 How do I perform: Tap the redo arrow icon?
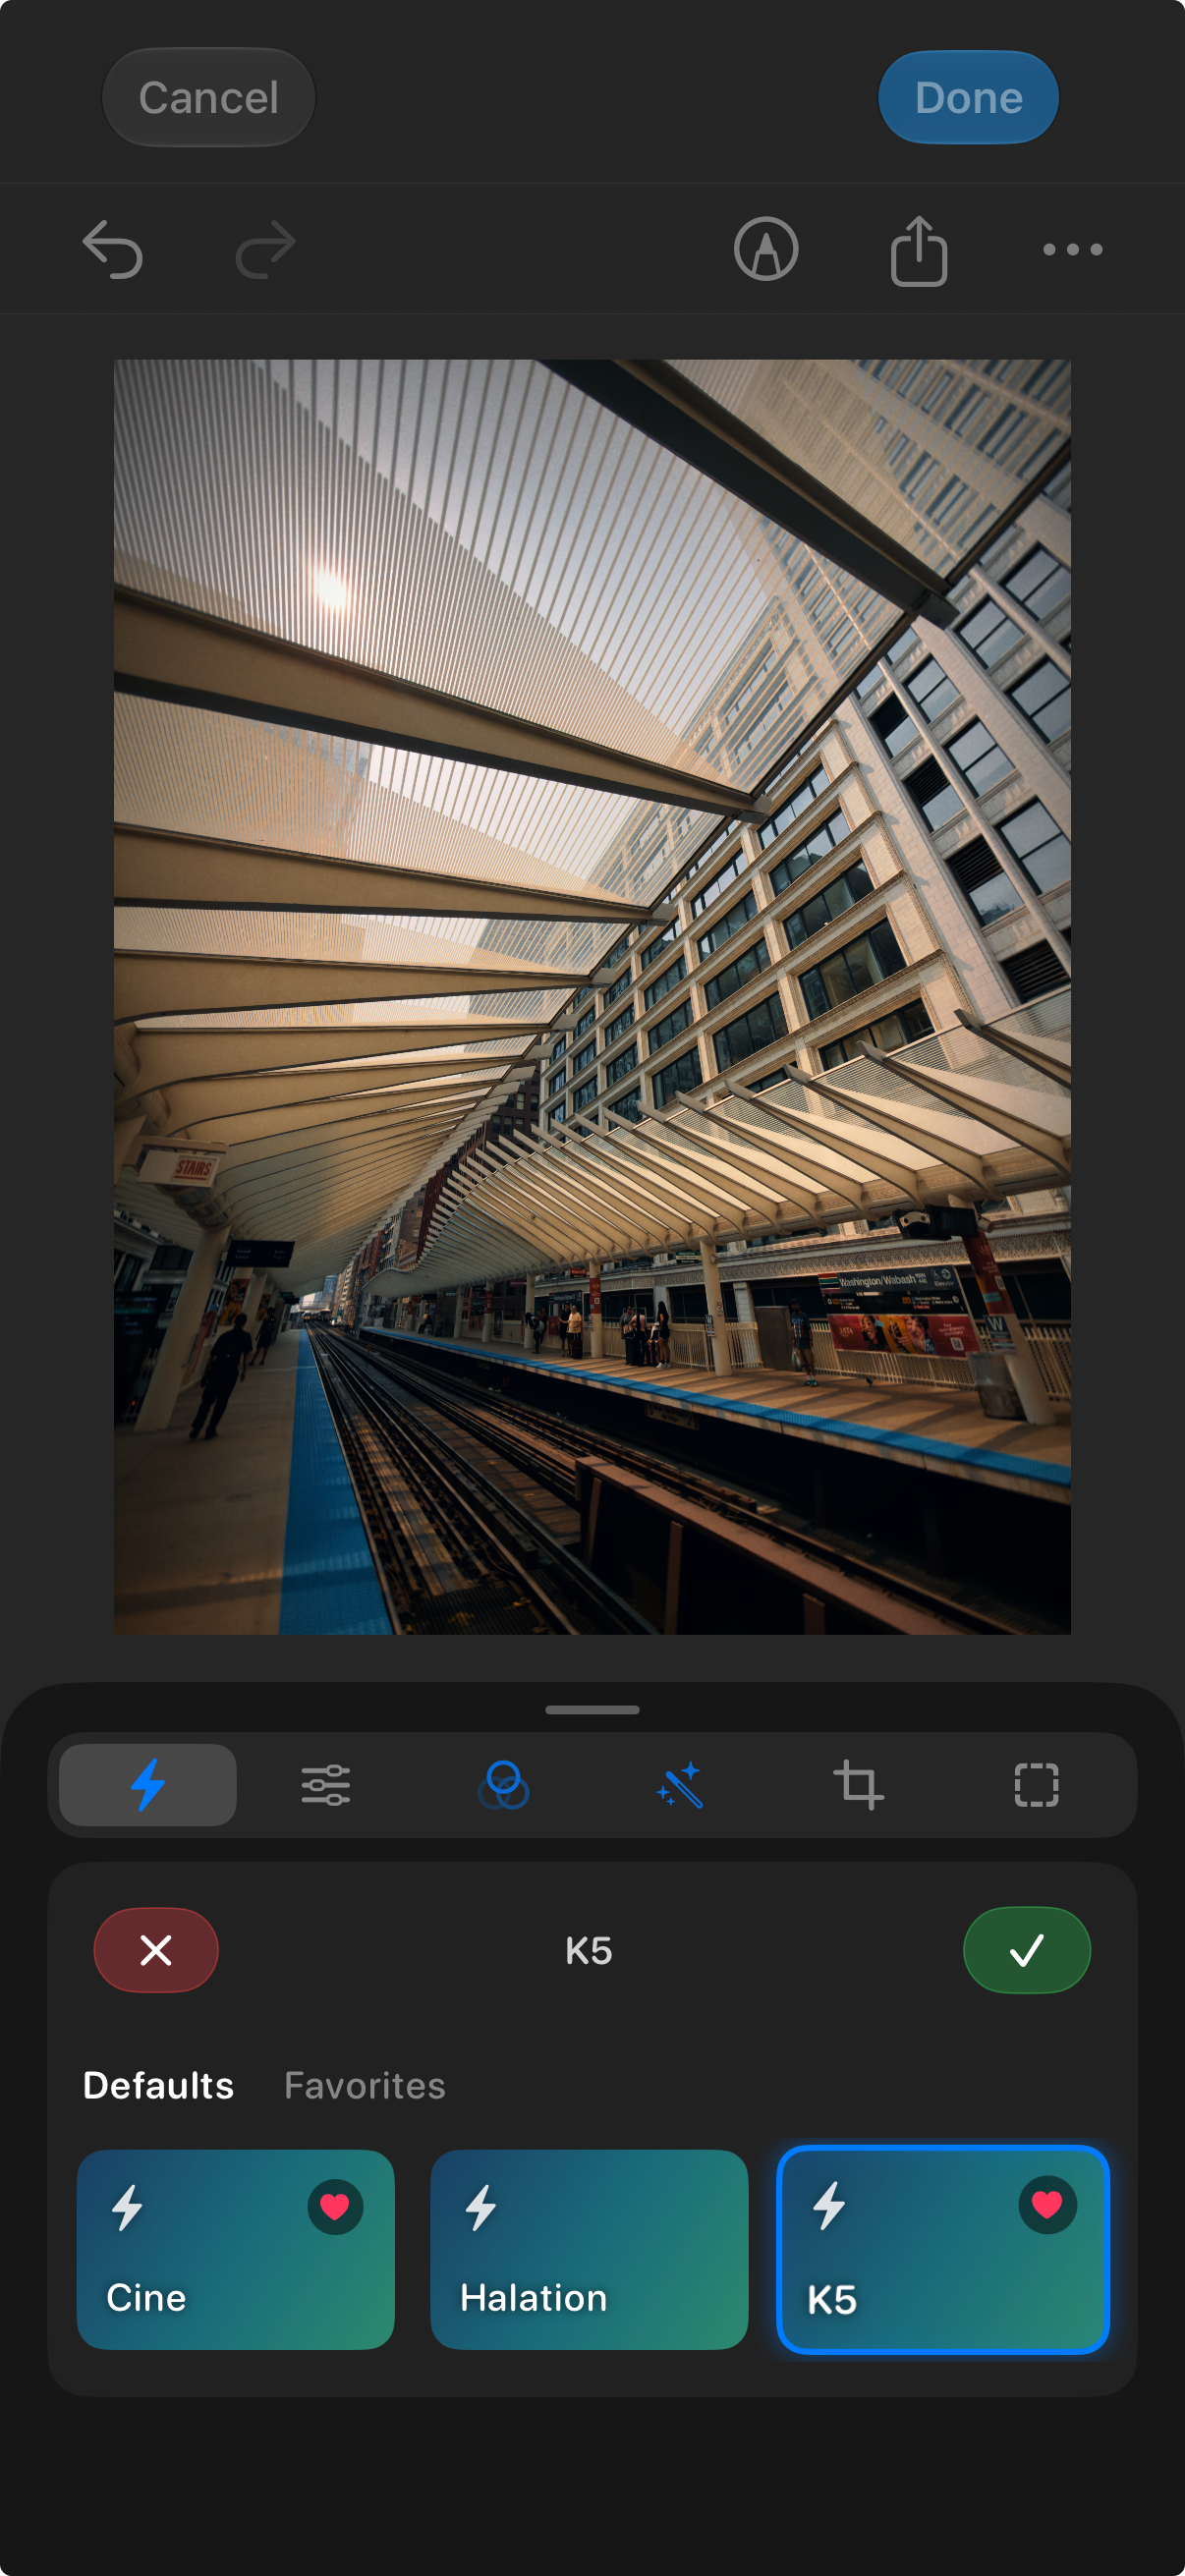click(x=266, y=249)
